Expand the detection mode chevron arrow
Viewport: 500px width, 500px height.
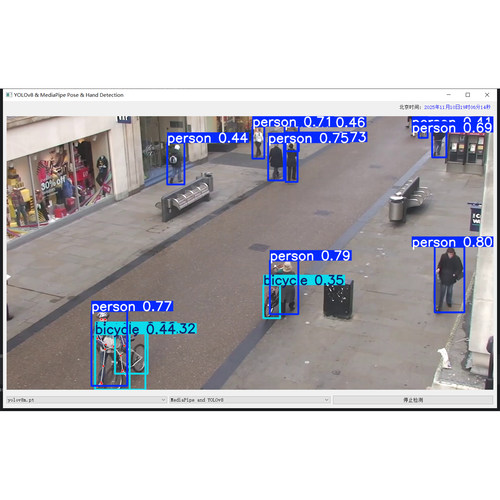tap(327, 400)
